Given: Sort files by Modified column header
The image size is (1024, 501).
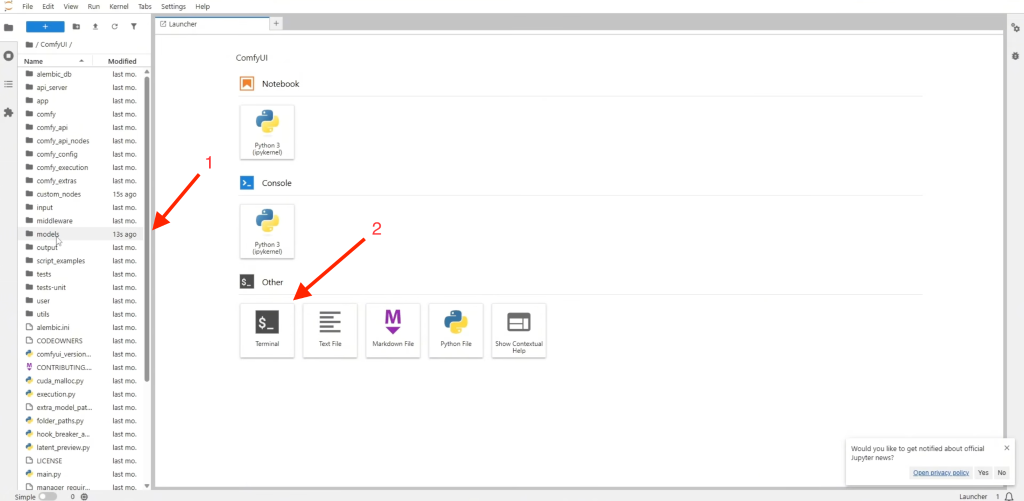Looking at the screenshot, I should click(x=121, y=61).
